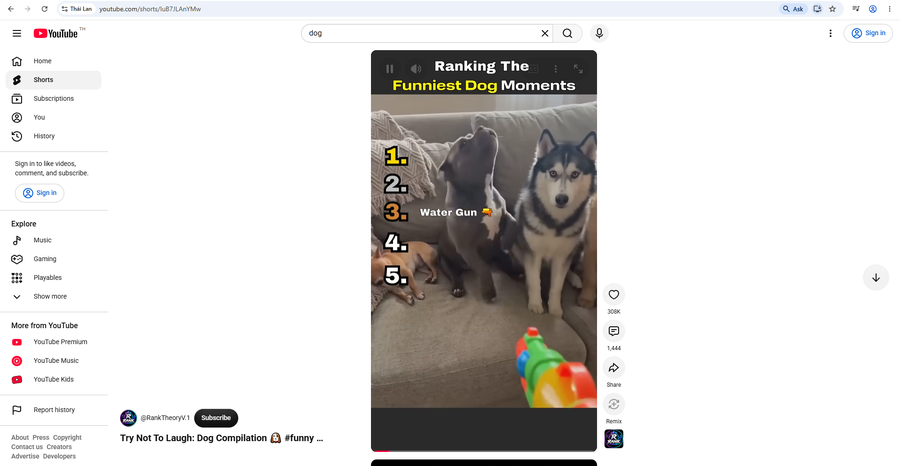Open Home in the sidebar

(53, 61)
